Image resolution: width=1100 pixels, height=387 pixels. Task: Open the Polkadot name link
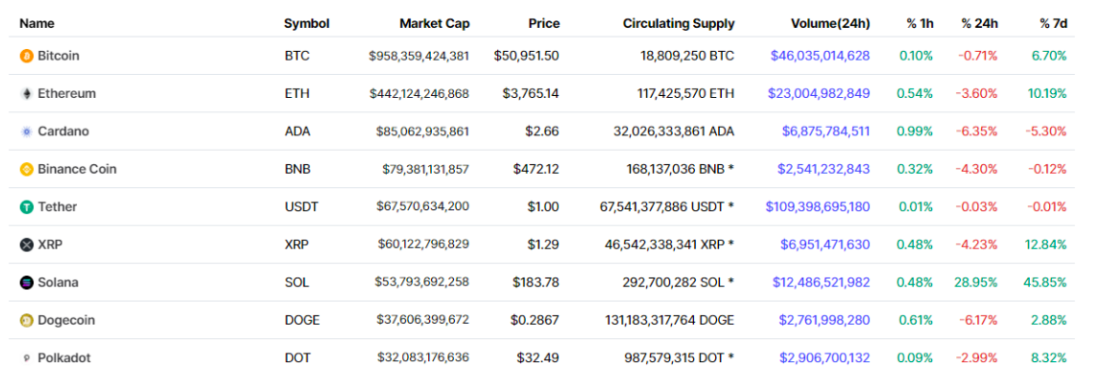point(64,358)
